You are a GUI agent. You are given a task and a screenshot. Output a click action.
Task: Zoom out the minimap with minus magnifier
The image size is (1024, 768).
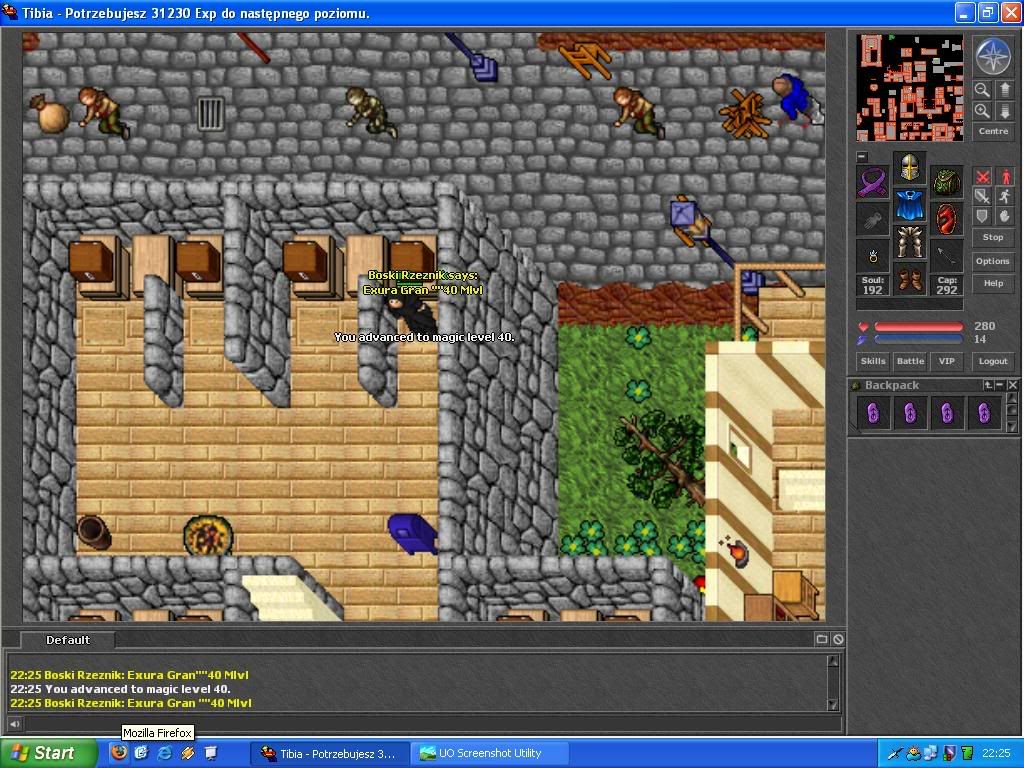coord(982,89)
